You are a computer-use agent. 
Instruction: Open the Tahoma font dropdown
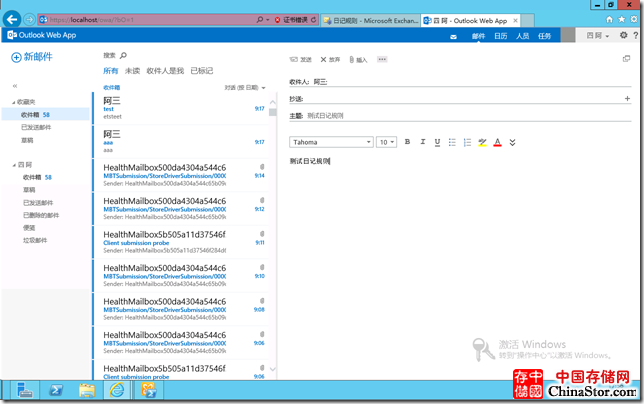click(x=331, y=142)
